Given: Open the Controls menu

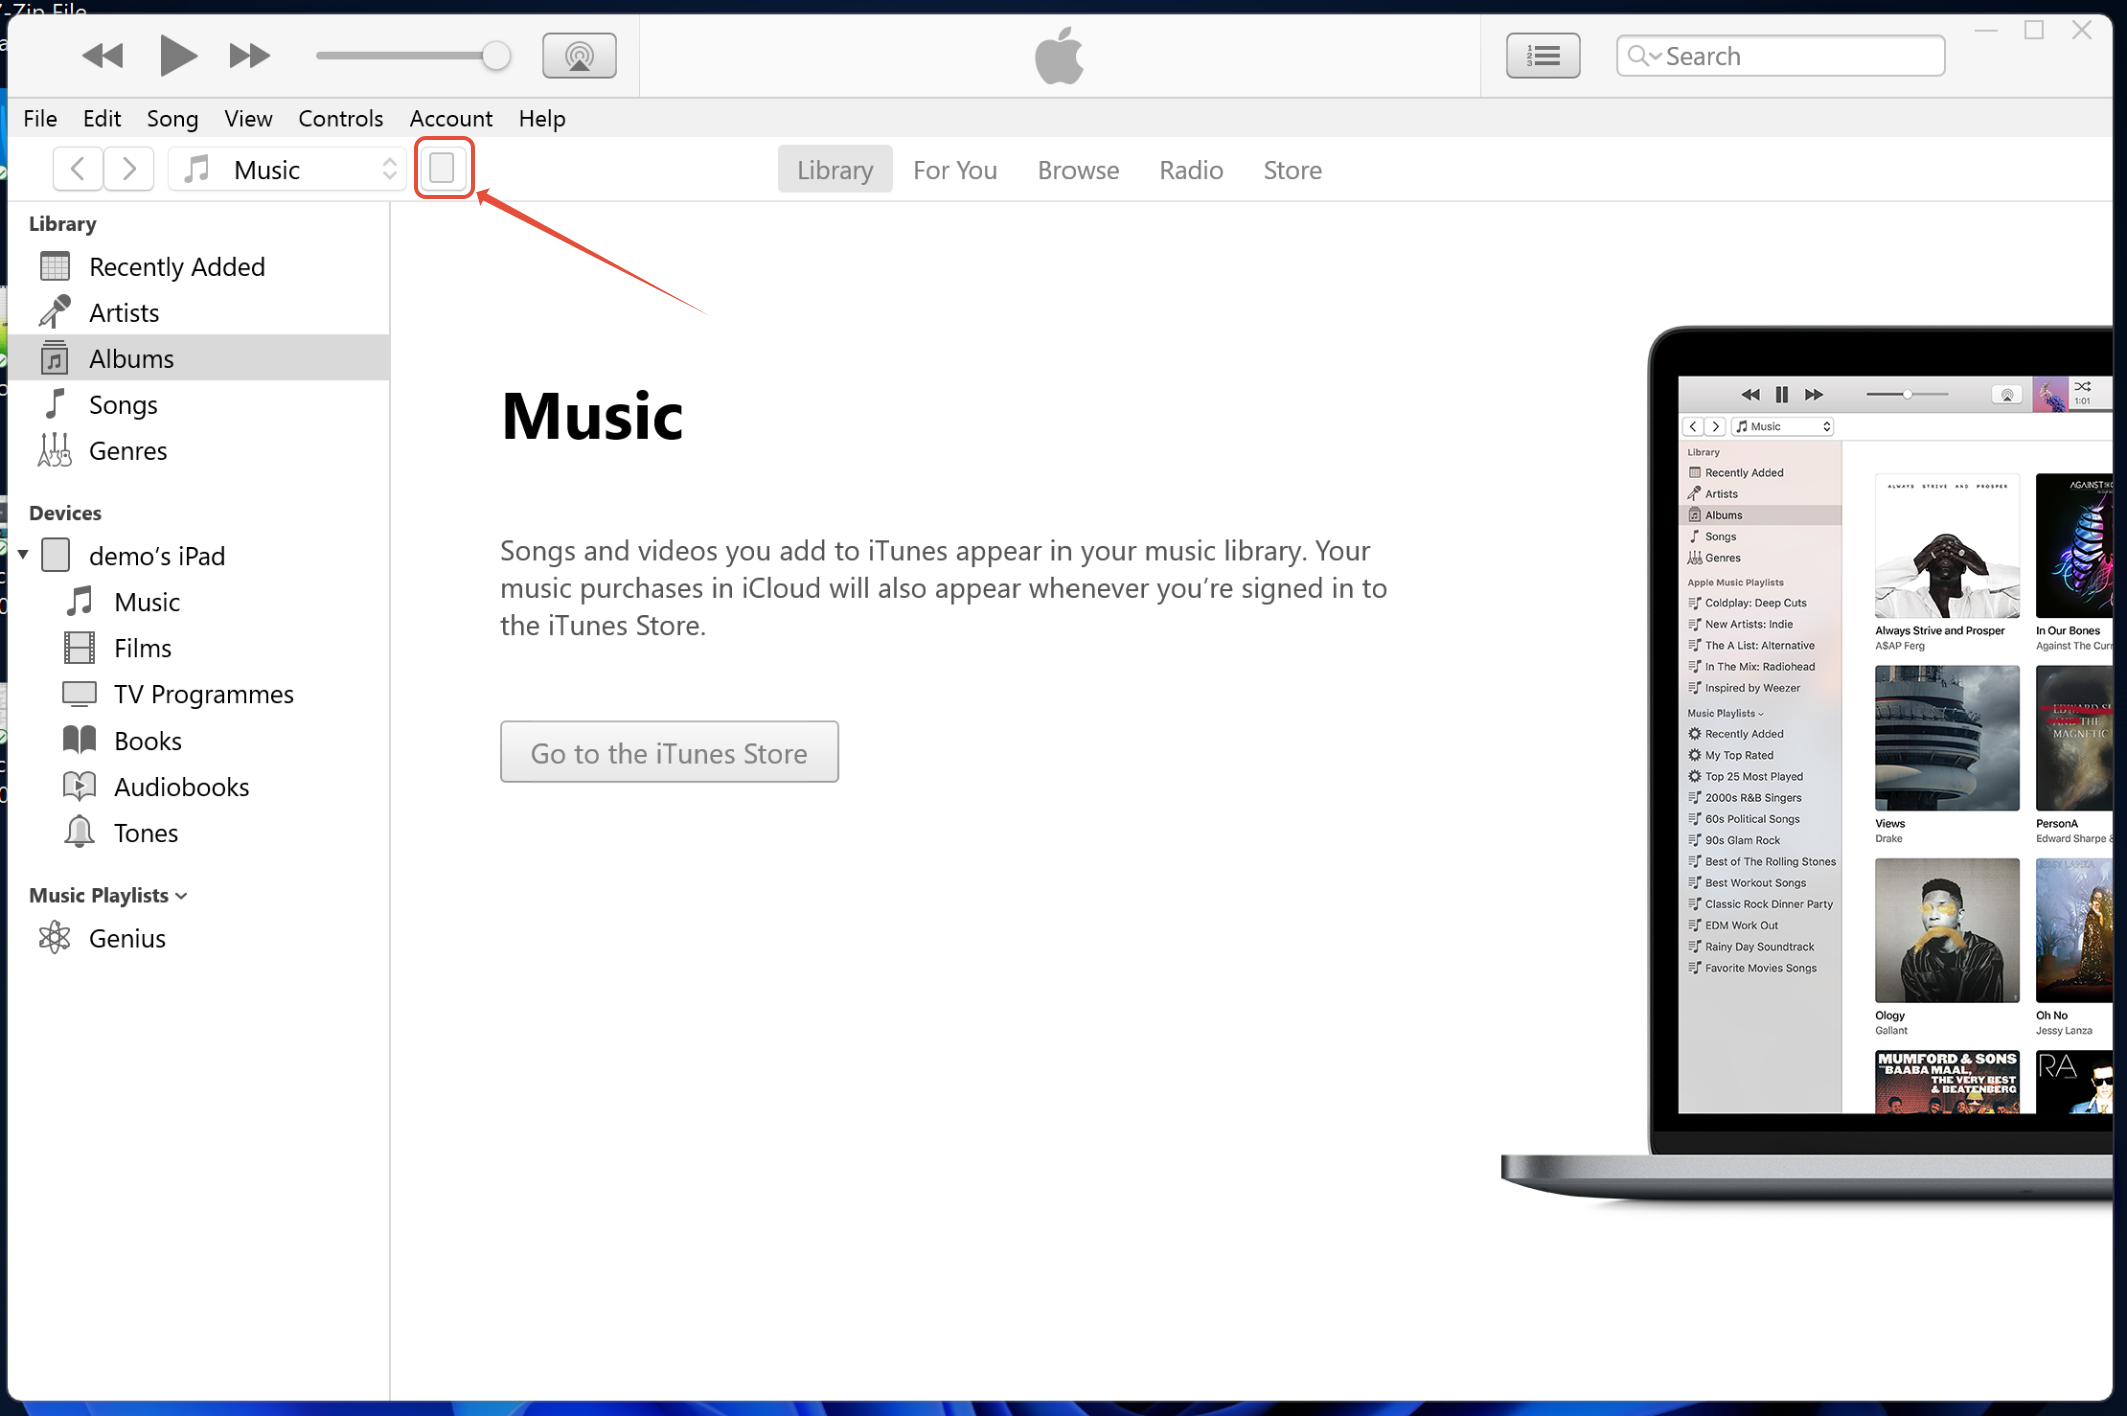Looking at the screenshot, I should click(340, 119).
